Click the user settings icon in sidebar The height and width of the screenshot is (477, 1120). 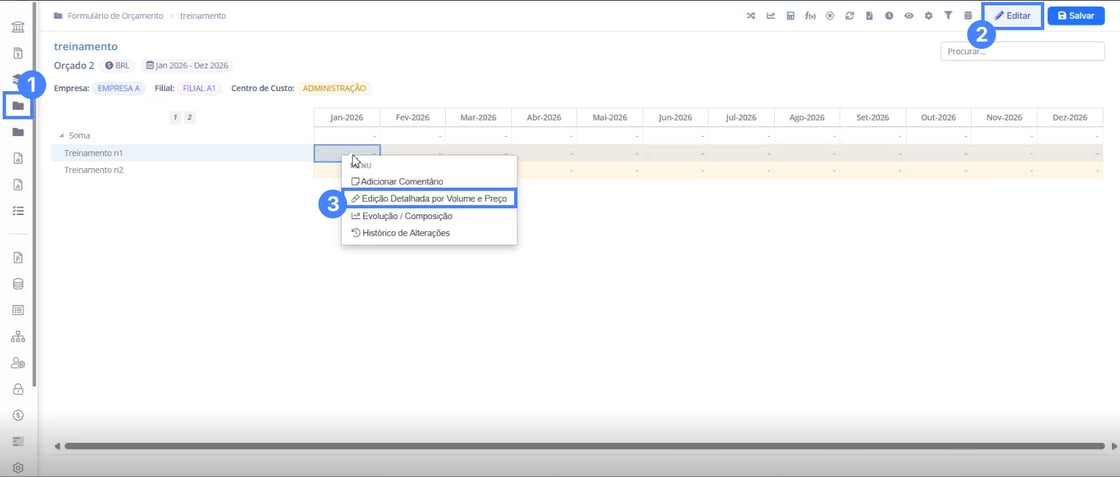pyautogui.click(x=18, y=363)
